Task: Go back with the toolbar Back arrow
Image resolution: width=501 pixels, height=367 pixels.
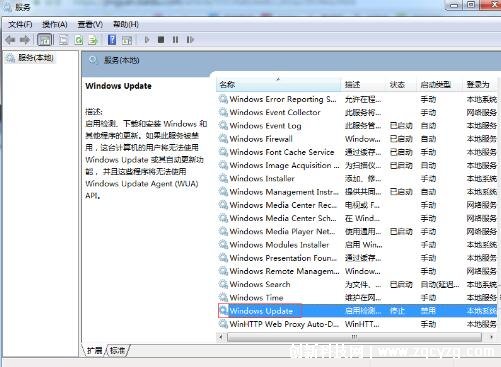Action: (10, 40)
